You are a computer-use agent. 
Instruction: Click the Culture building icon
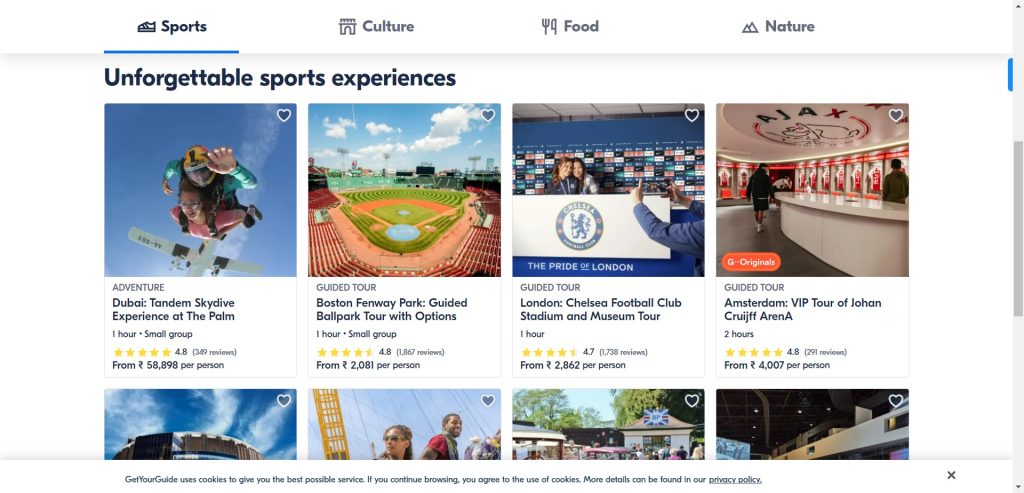tap(348, 27)
